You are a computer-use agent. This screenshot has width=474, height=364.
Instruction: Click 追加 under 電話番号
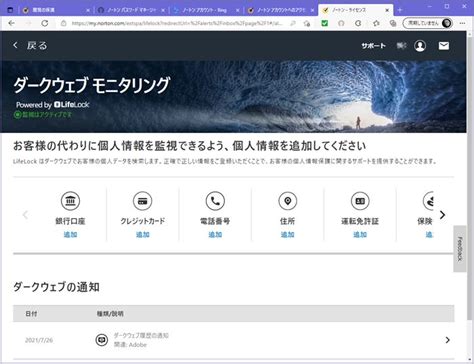(x=215, y=234)
